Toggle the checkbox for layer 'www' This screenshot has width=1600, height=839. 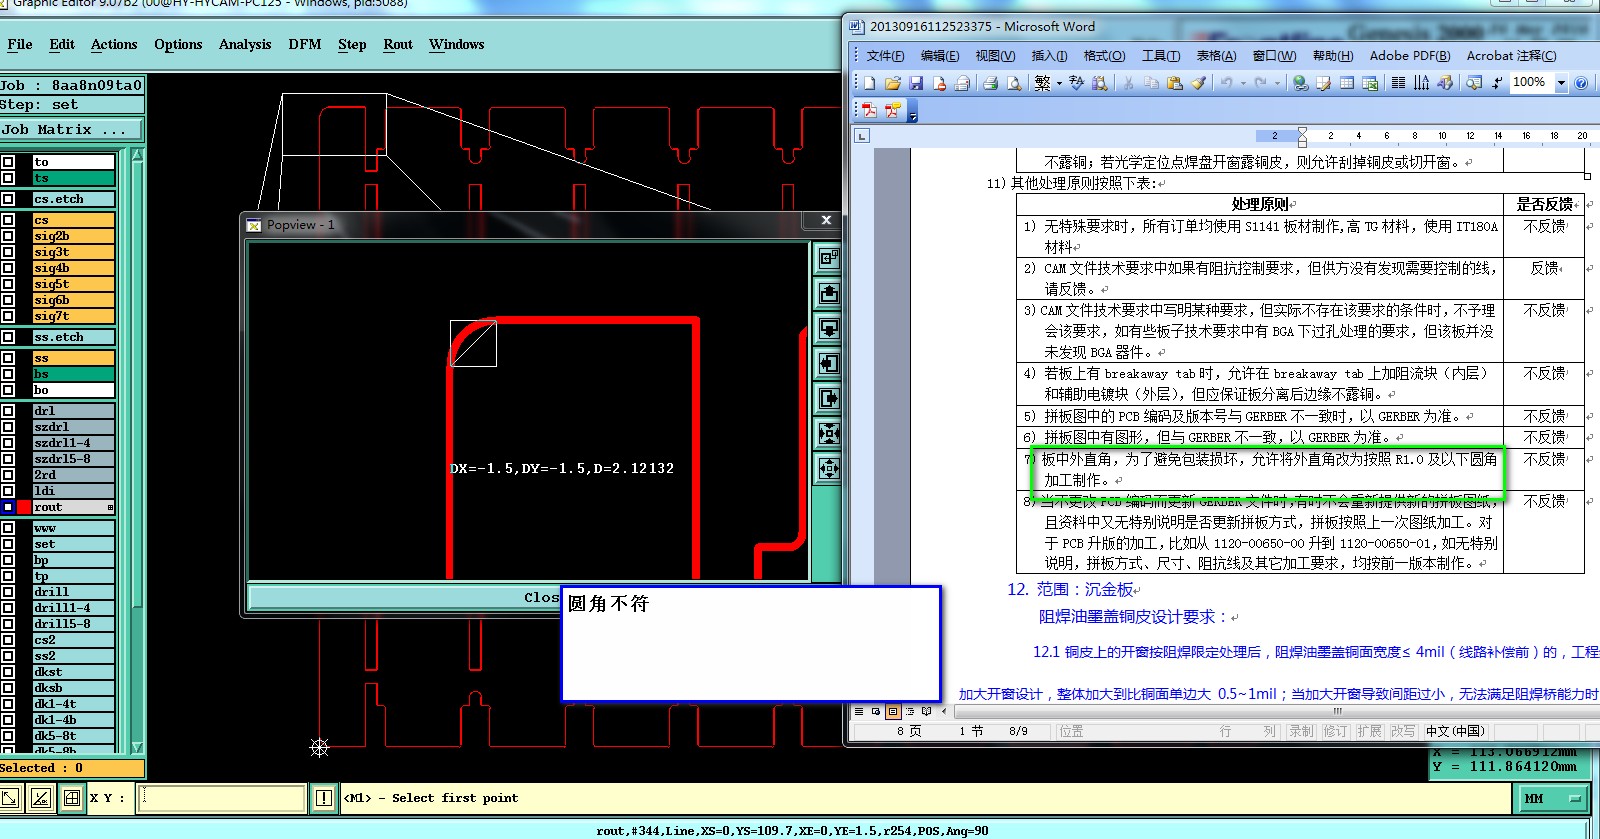[x=8, y=528]
